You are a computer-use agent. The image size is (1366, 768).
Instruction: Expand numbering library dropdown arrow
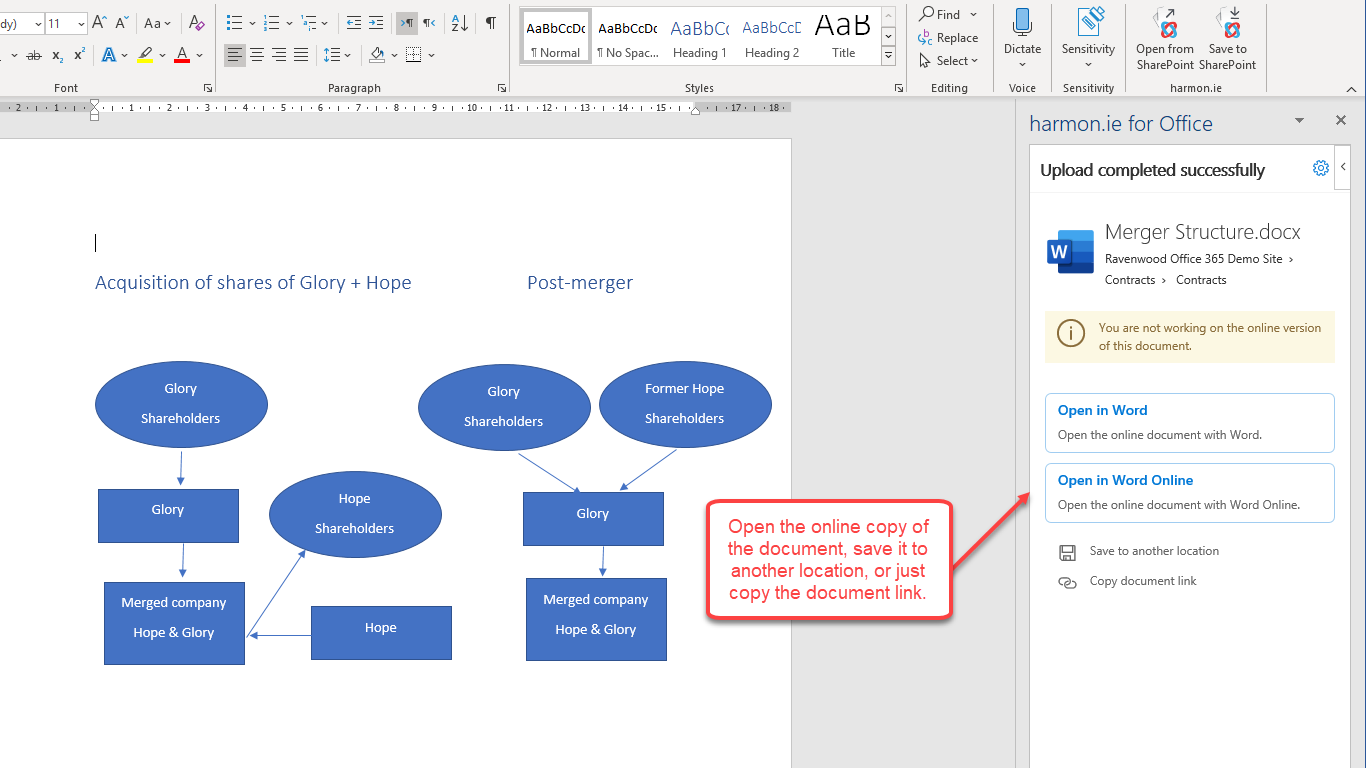[289, 22]
